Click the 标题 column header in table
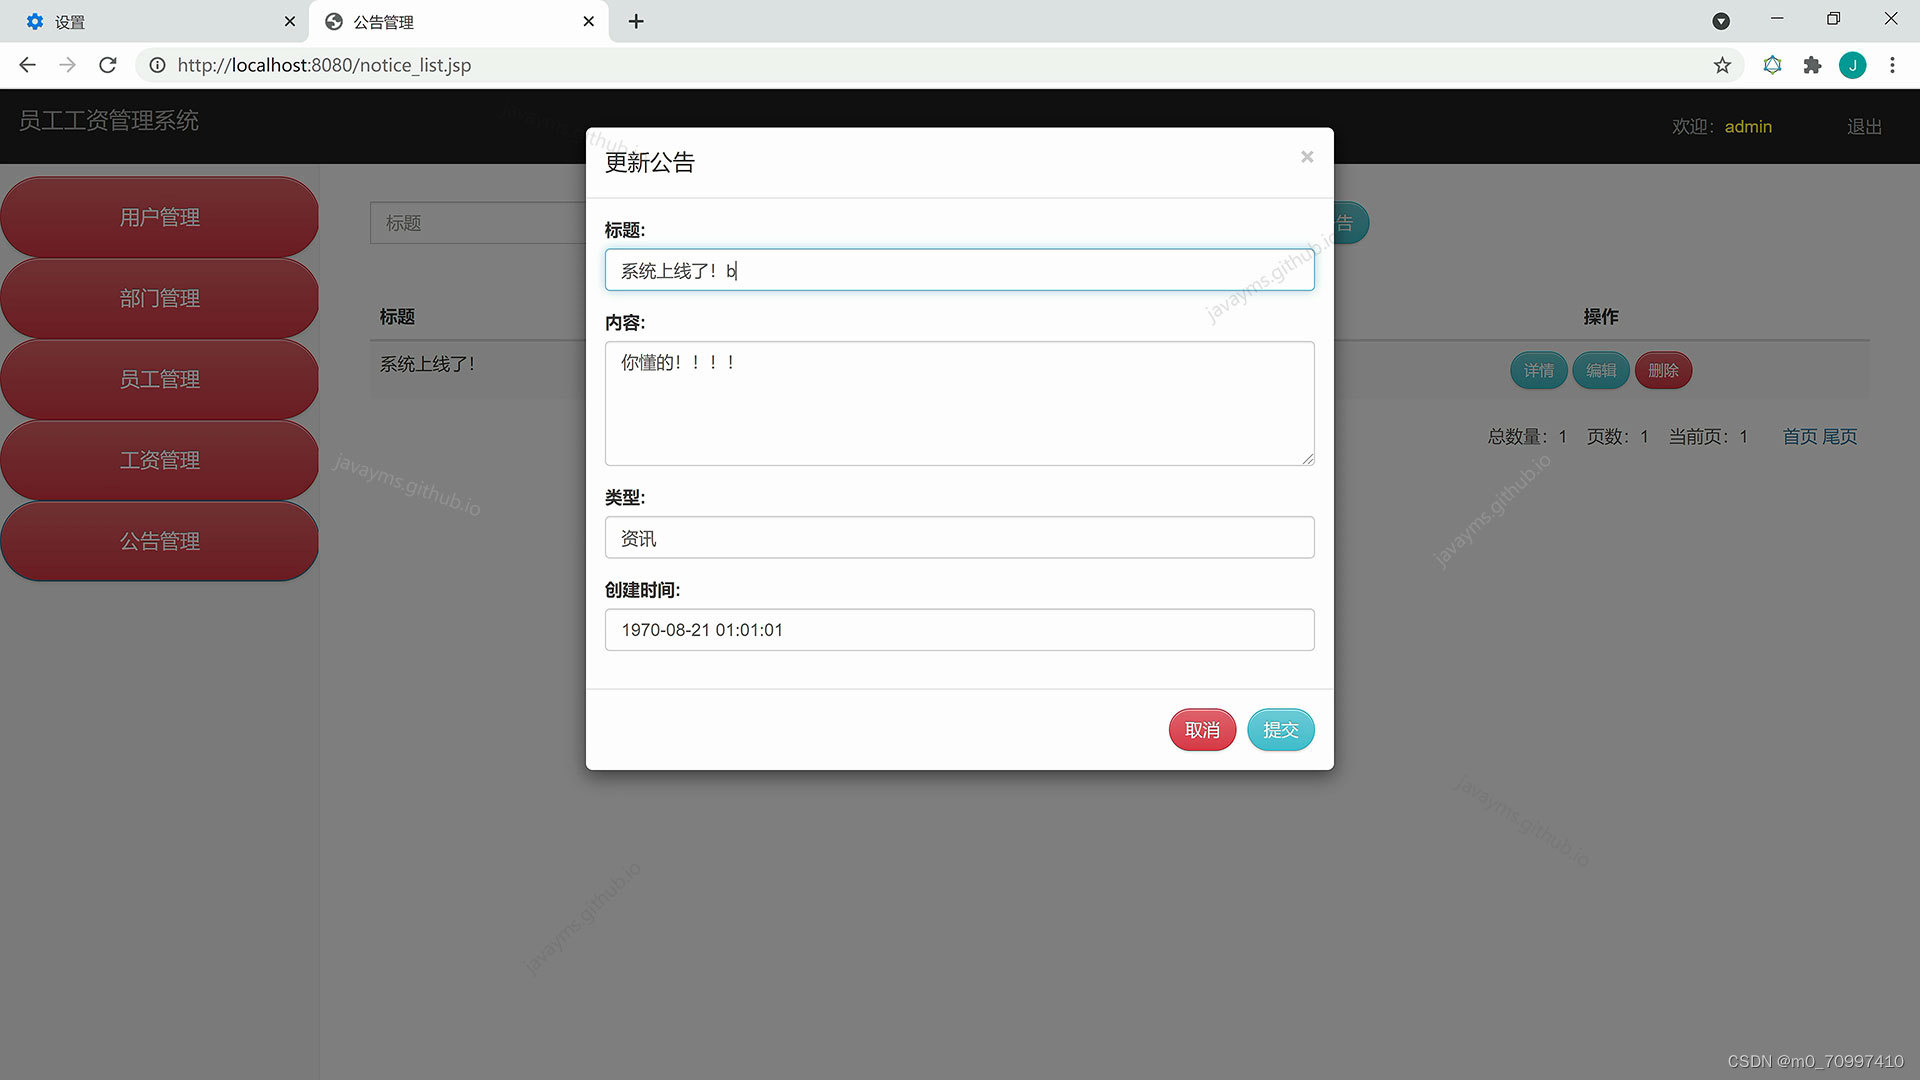The width and height of the screenshot is (1920, 1080). coord(397,317)
